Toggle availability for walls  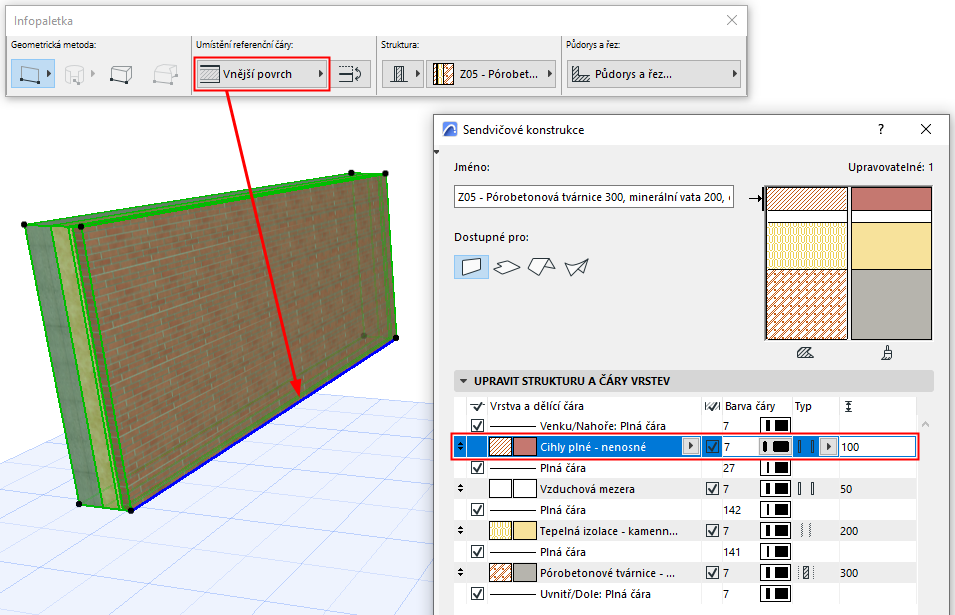[471, 267]
